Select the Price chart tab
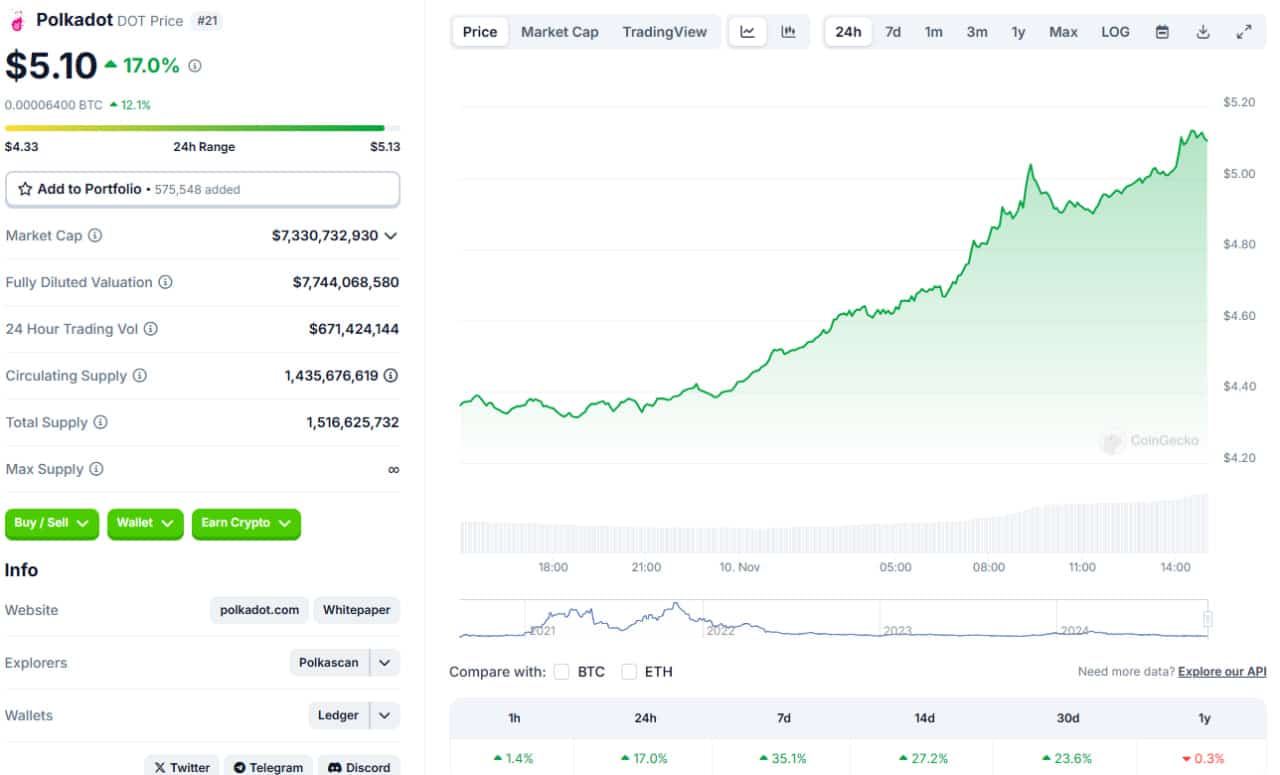The width and height of the screenshot is (1280, 775). click(x=480, y=32)
